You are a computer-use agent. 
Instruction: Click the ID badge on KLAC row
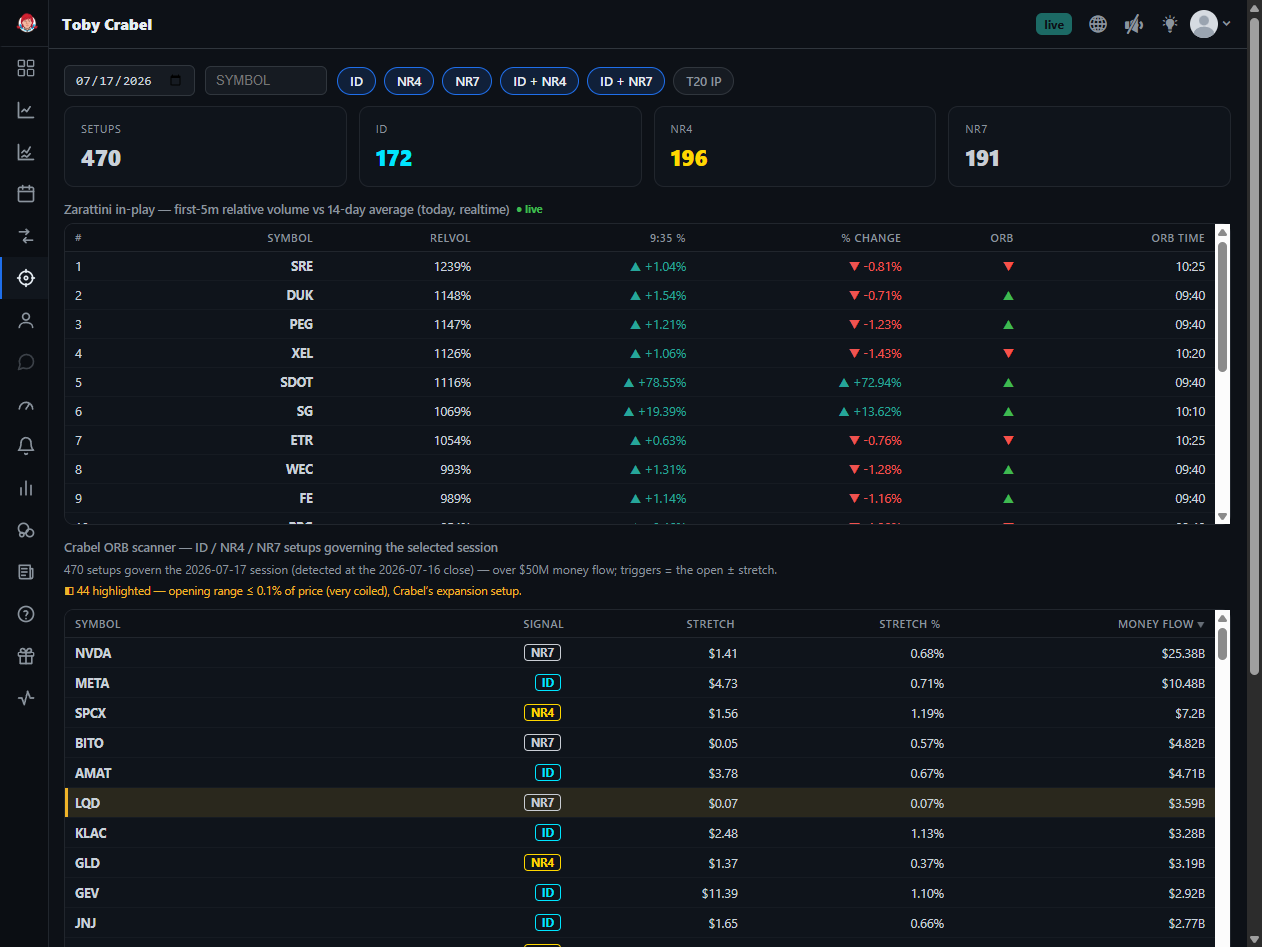point(548,833)
